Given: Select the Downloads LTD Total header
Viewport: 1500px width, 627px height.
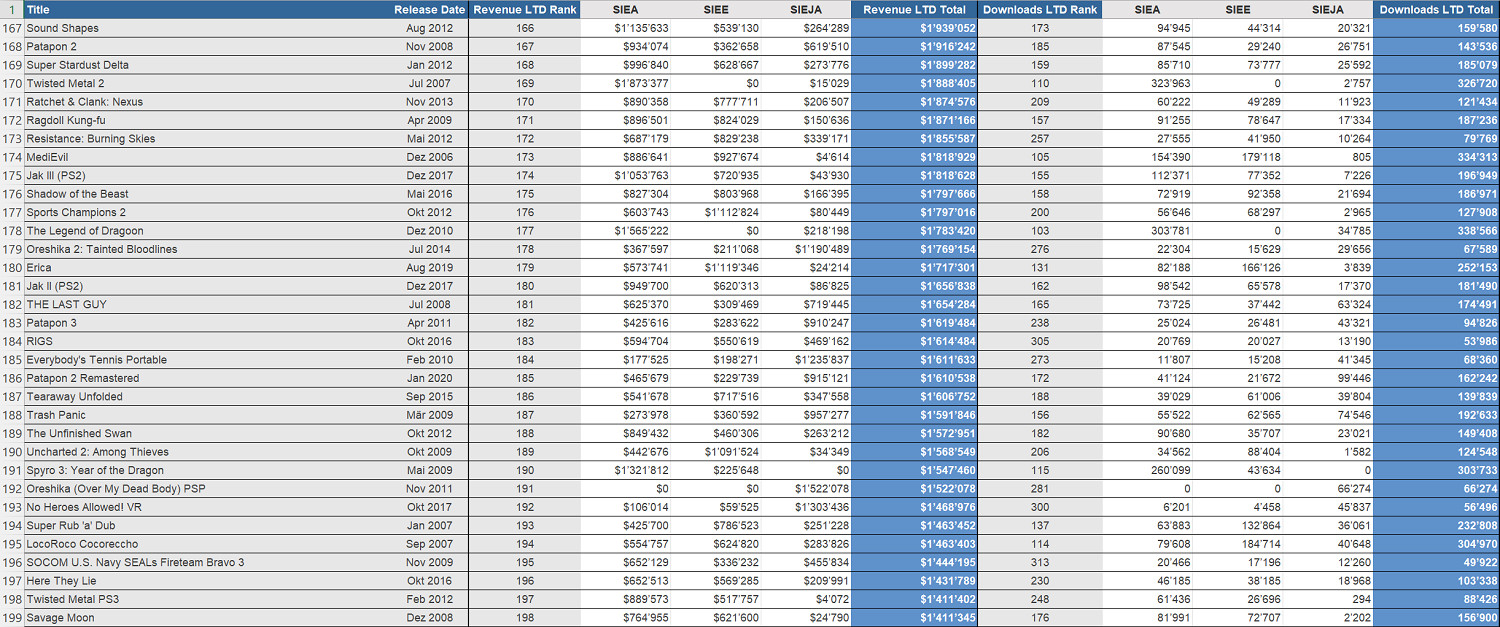Looking at the screenshot, I should click(1436, 9).
